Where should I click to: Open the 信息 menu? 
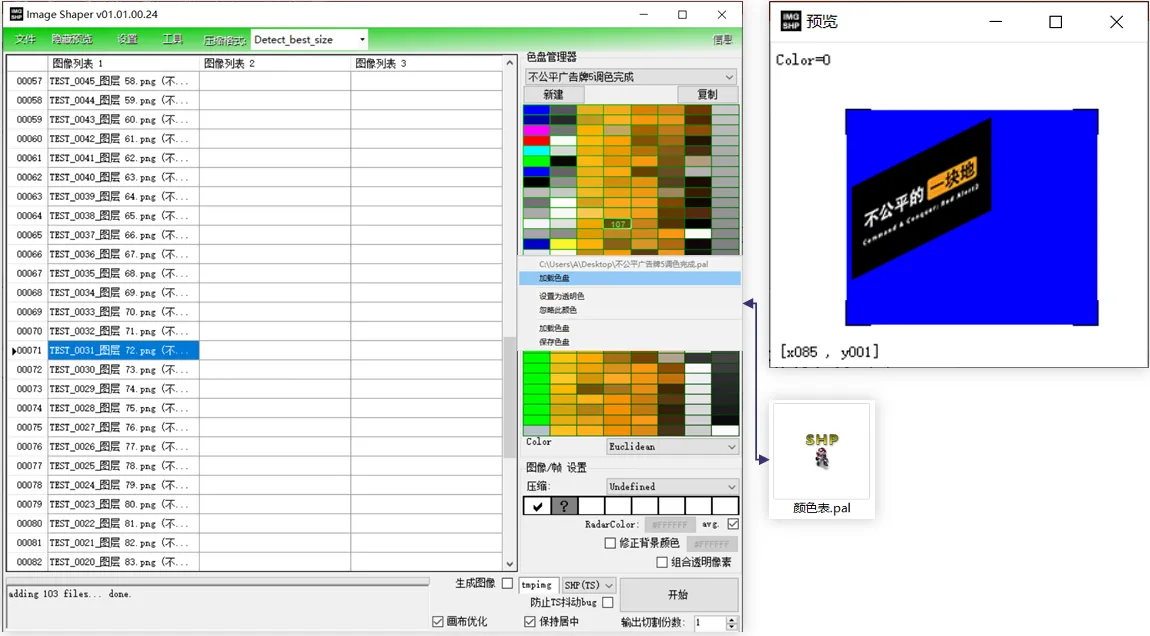[722, 40]
